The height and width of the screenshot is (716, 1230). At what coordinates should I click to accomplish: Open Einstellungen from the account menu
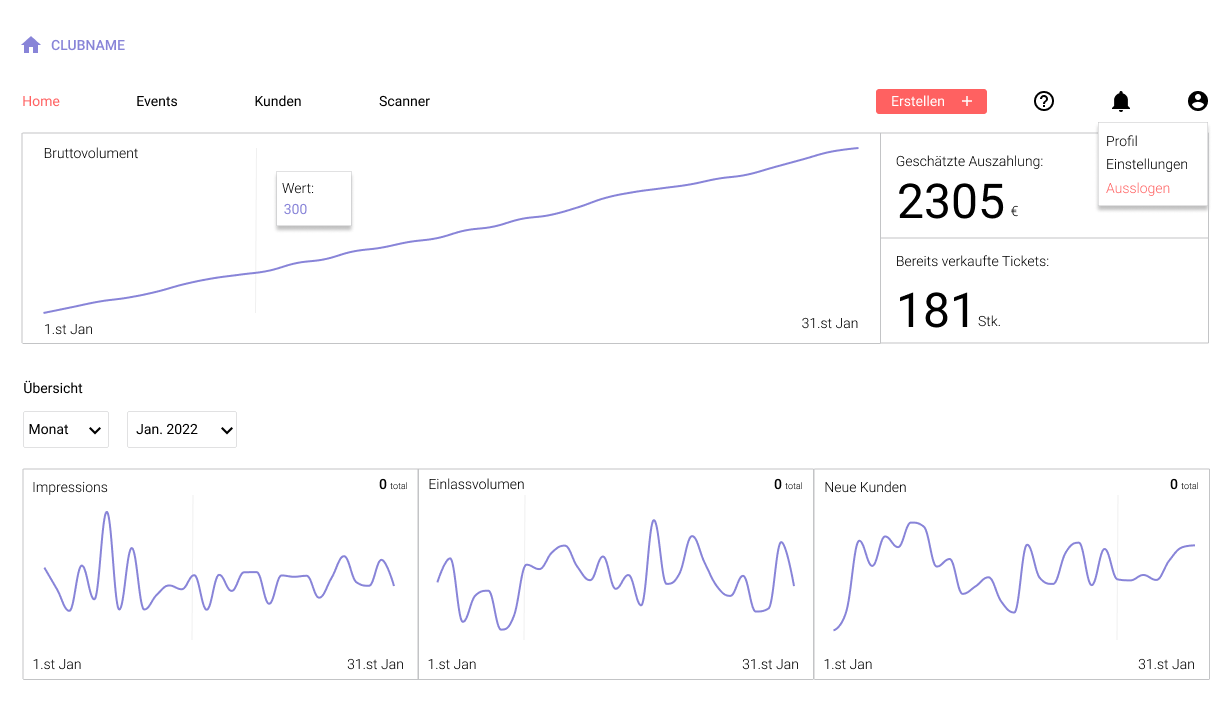point(1147,164)
